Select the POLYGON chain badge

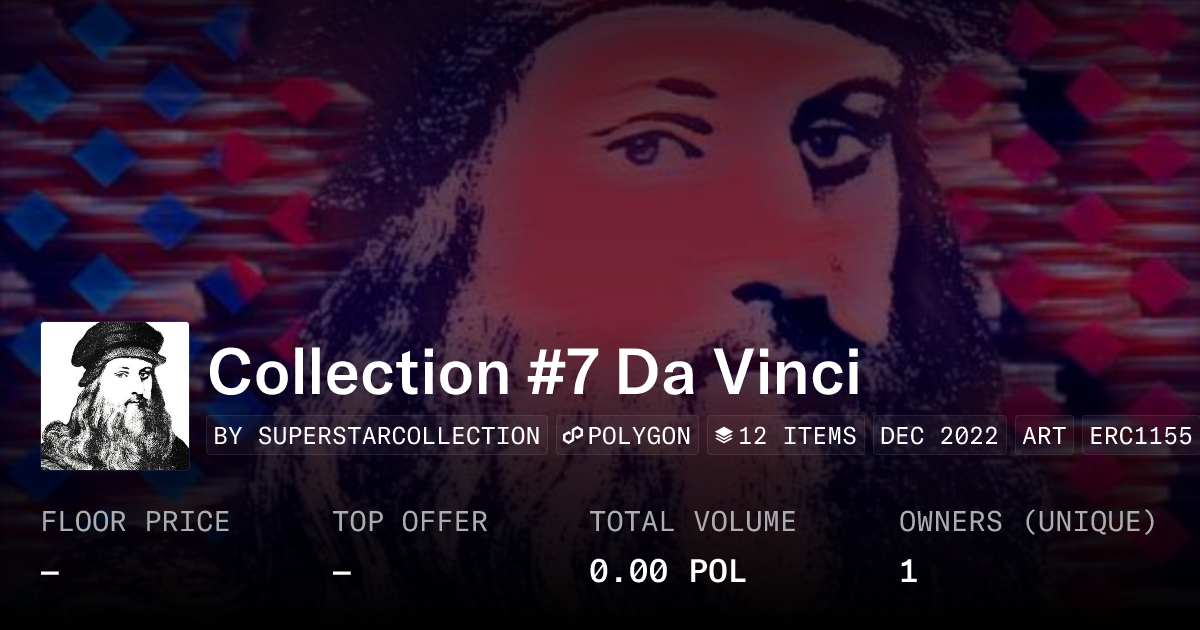click(x=627, y=436)
